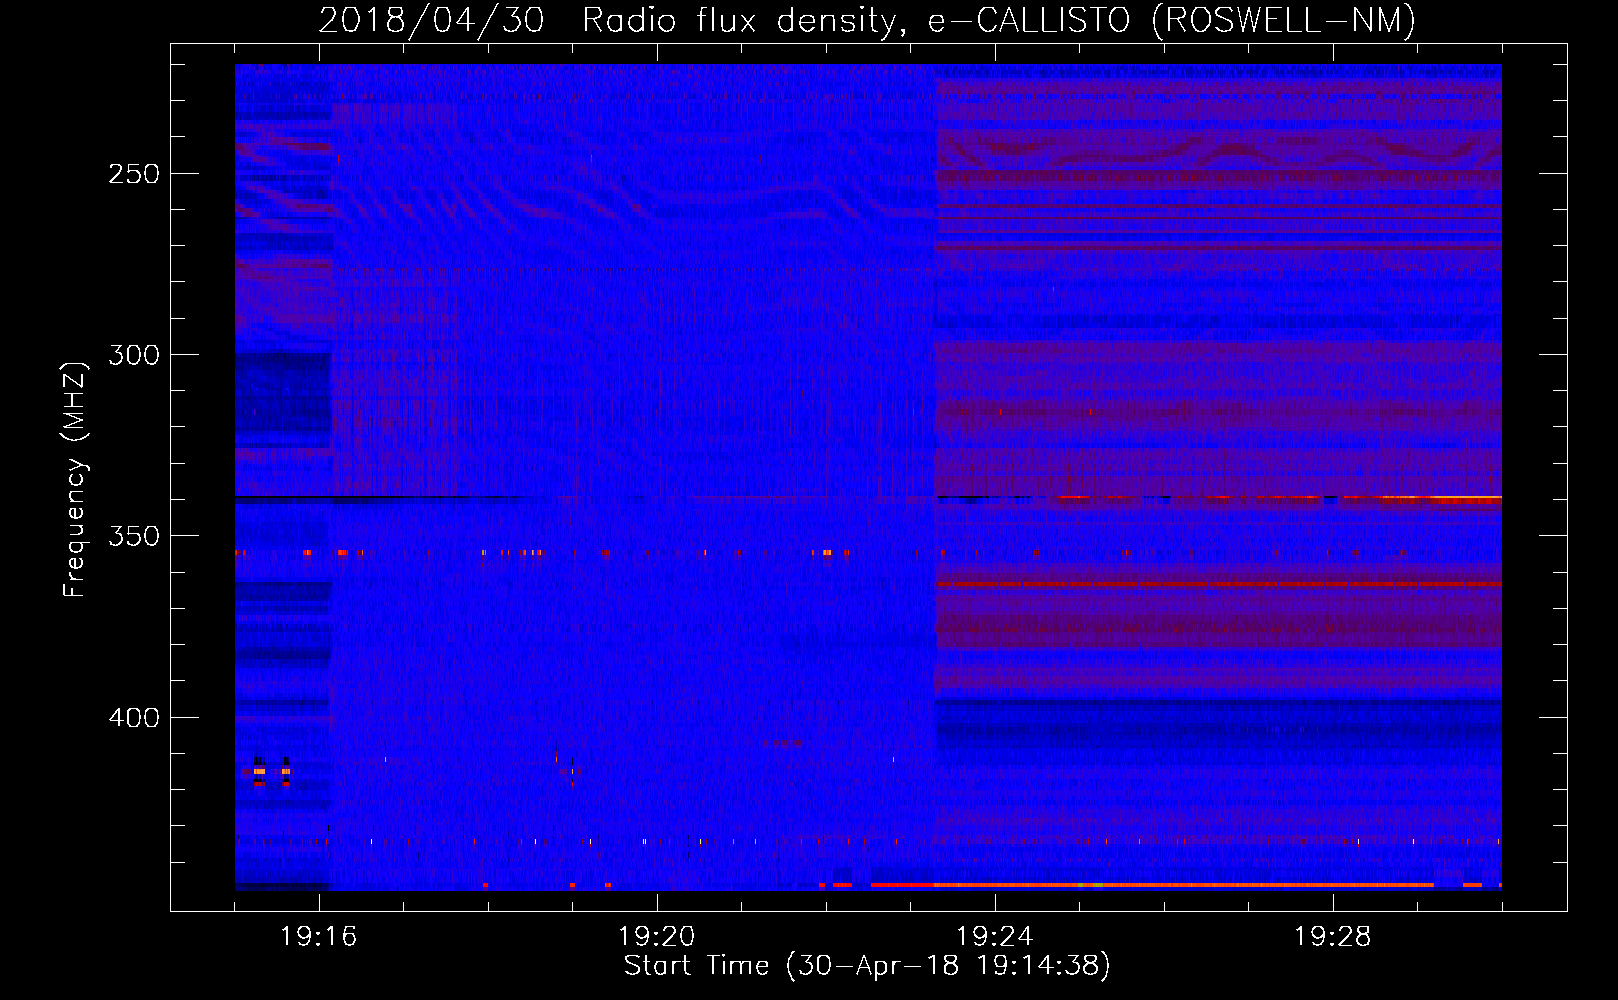Viewport: 1618px width, 1000px height.
Task: Click the 'Start Time (30-Apr-18 19:14:38)' axis label
Action: click(867, 966)
